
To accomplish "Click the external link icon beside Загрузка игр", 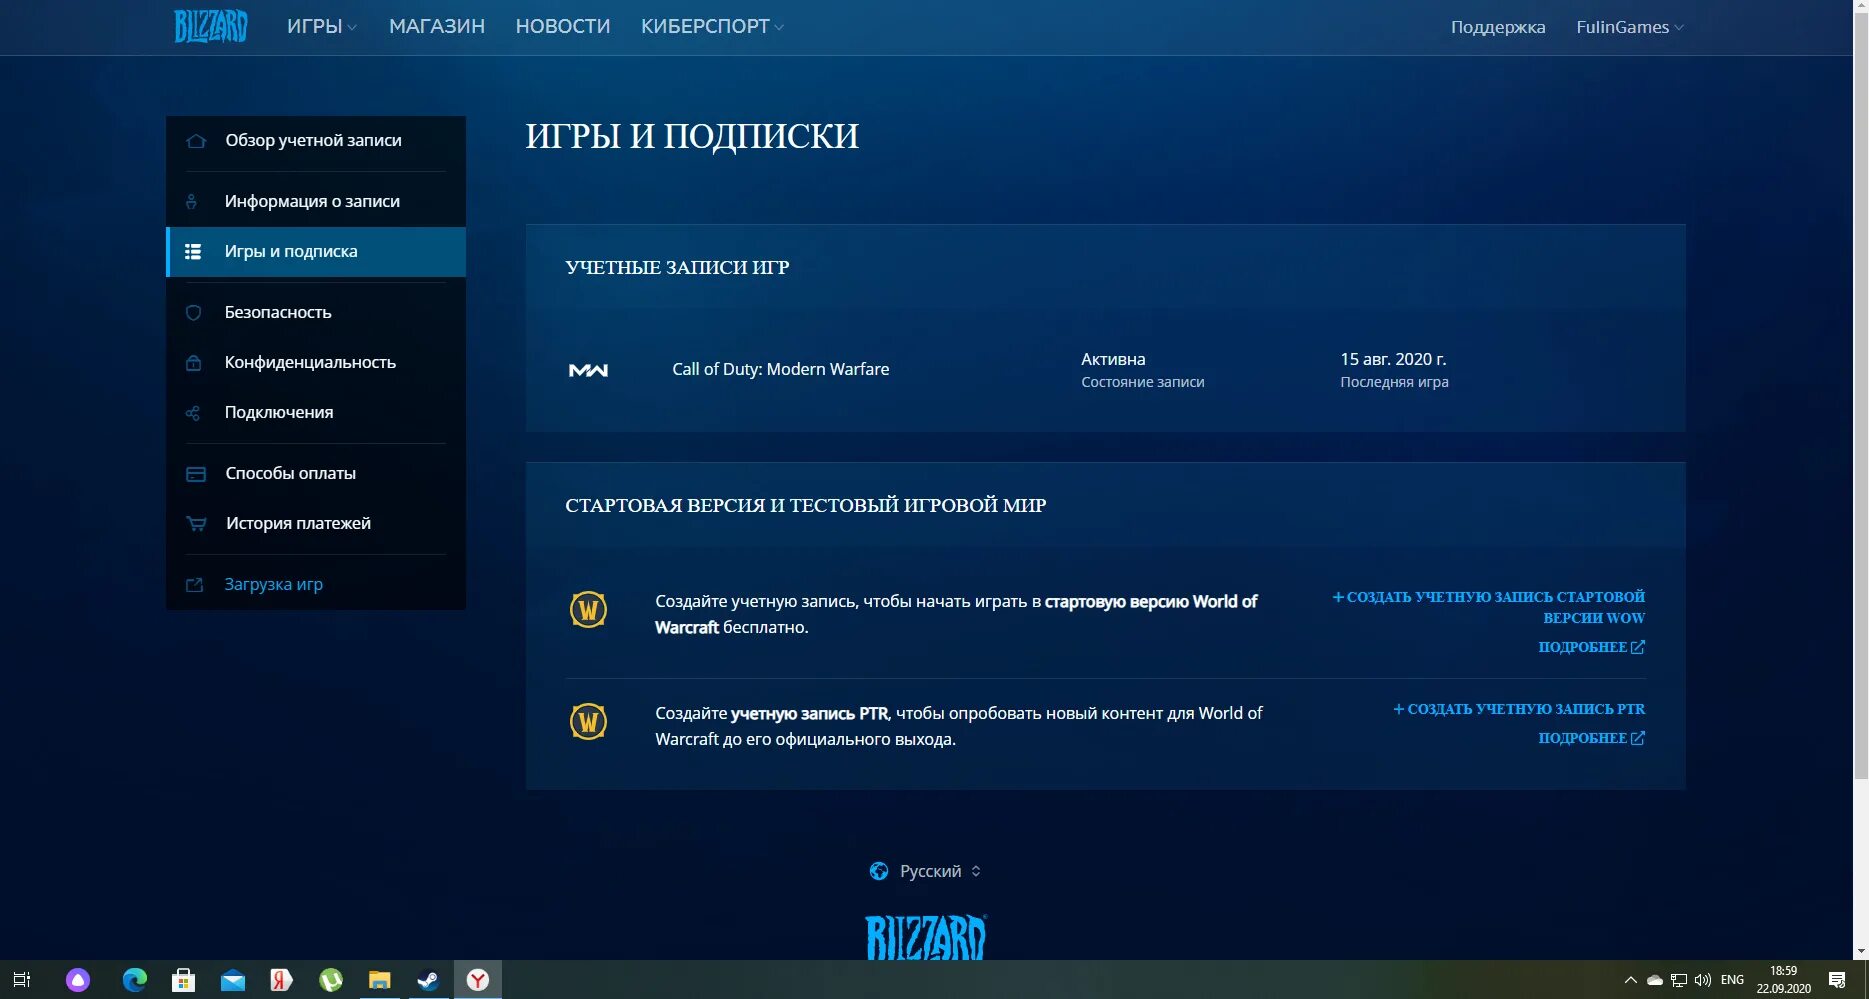I will click(195, 585).
